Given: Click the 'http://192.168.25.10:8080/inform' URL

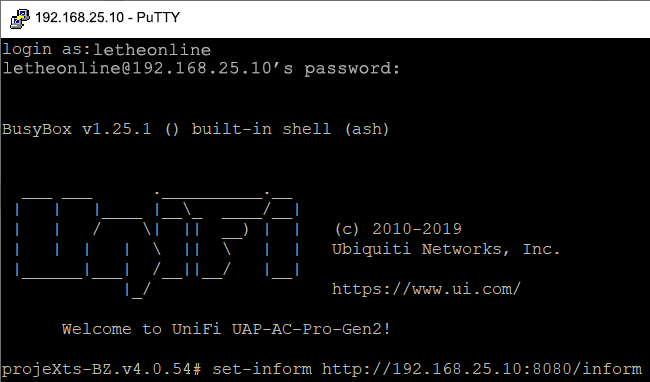Looking at the screenshot, I should 482,369.
